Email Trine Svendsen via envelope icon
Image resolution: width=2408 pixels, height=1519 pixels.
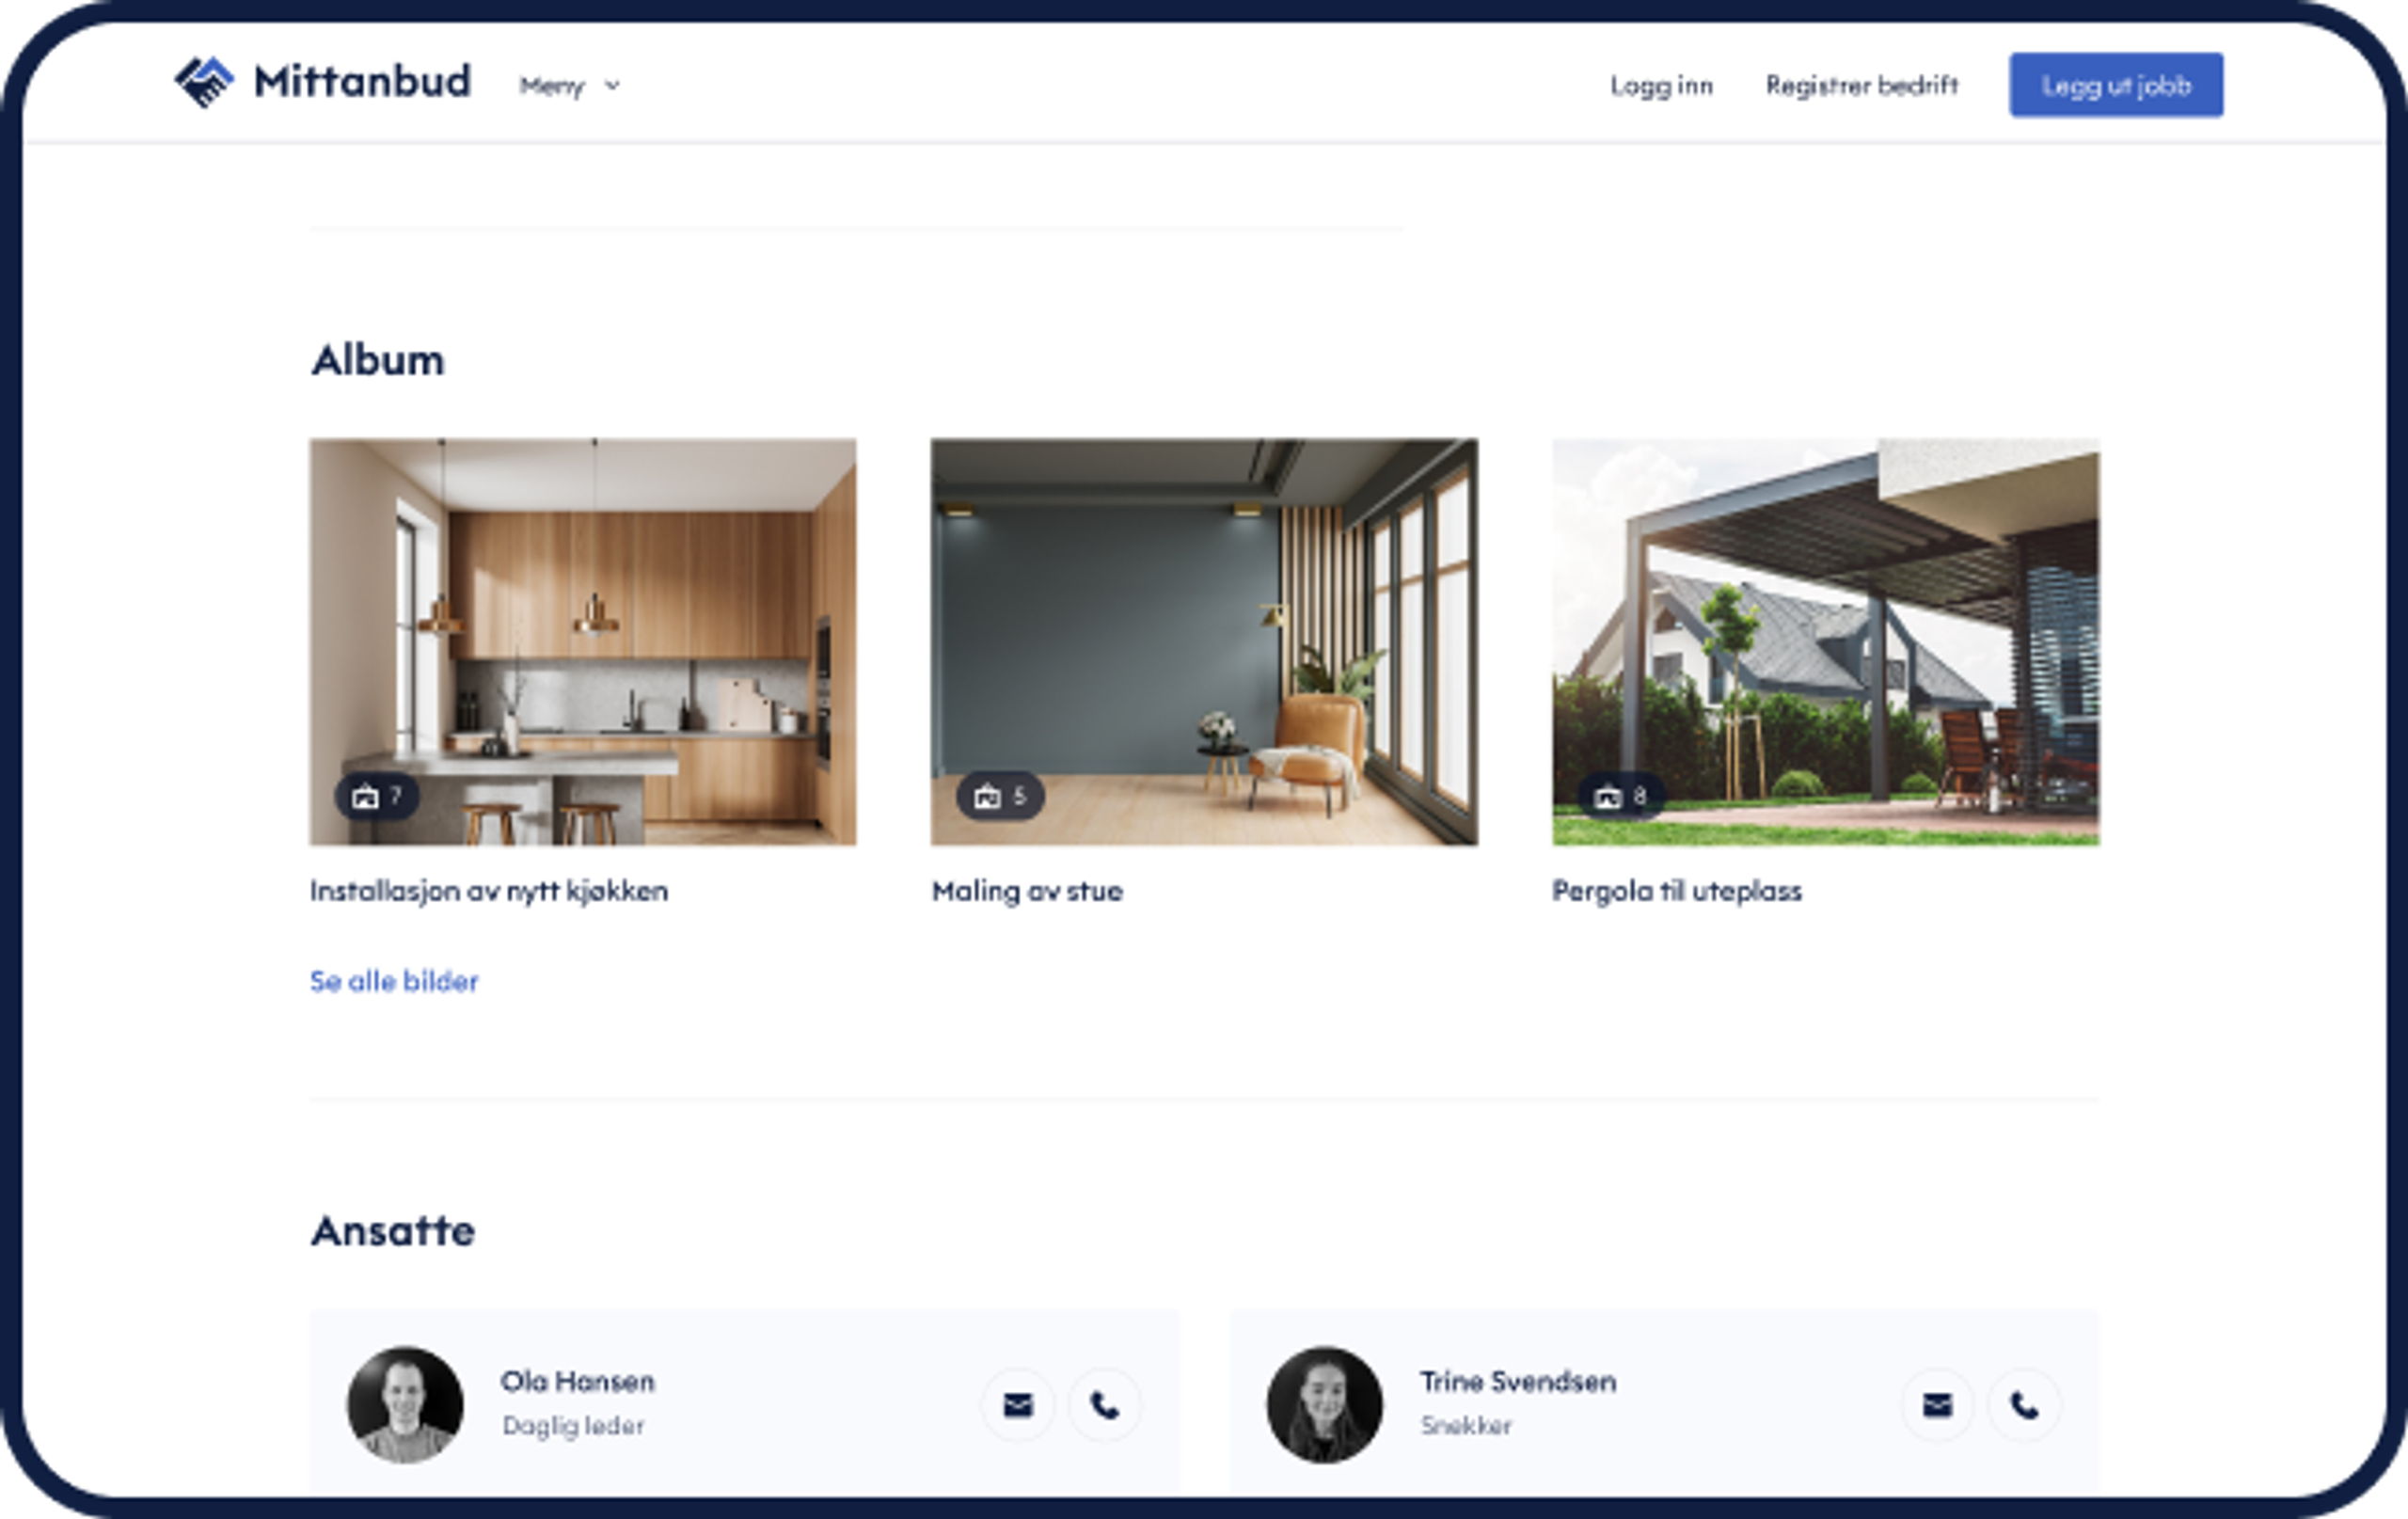point(1937,1405)
